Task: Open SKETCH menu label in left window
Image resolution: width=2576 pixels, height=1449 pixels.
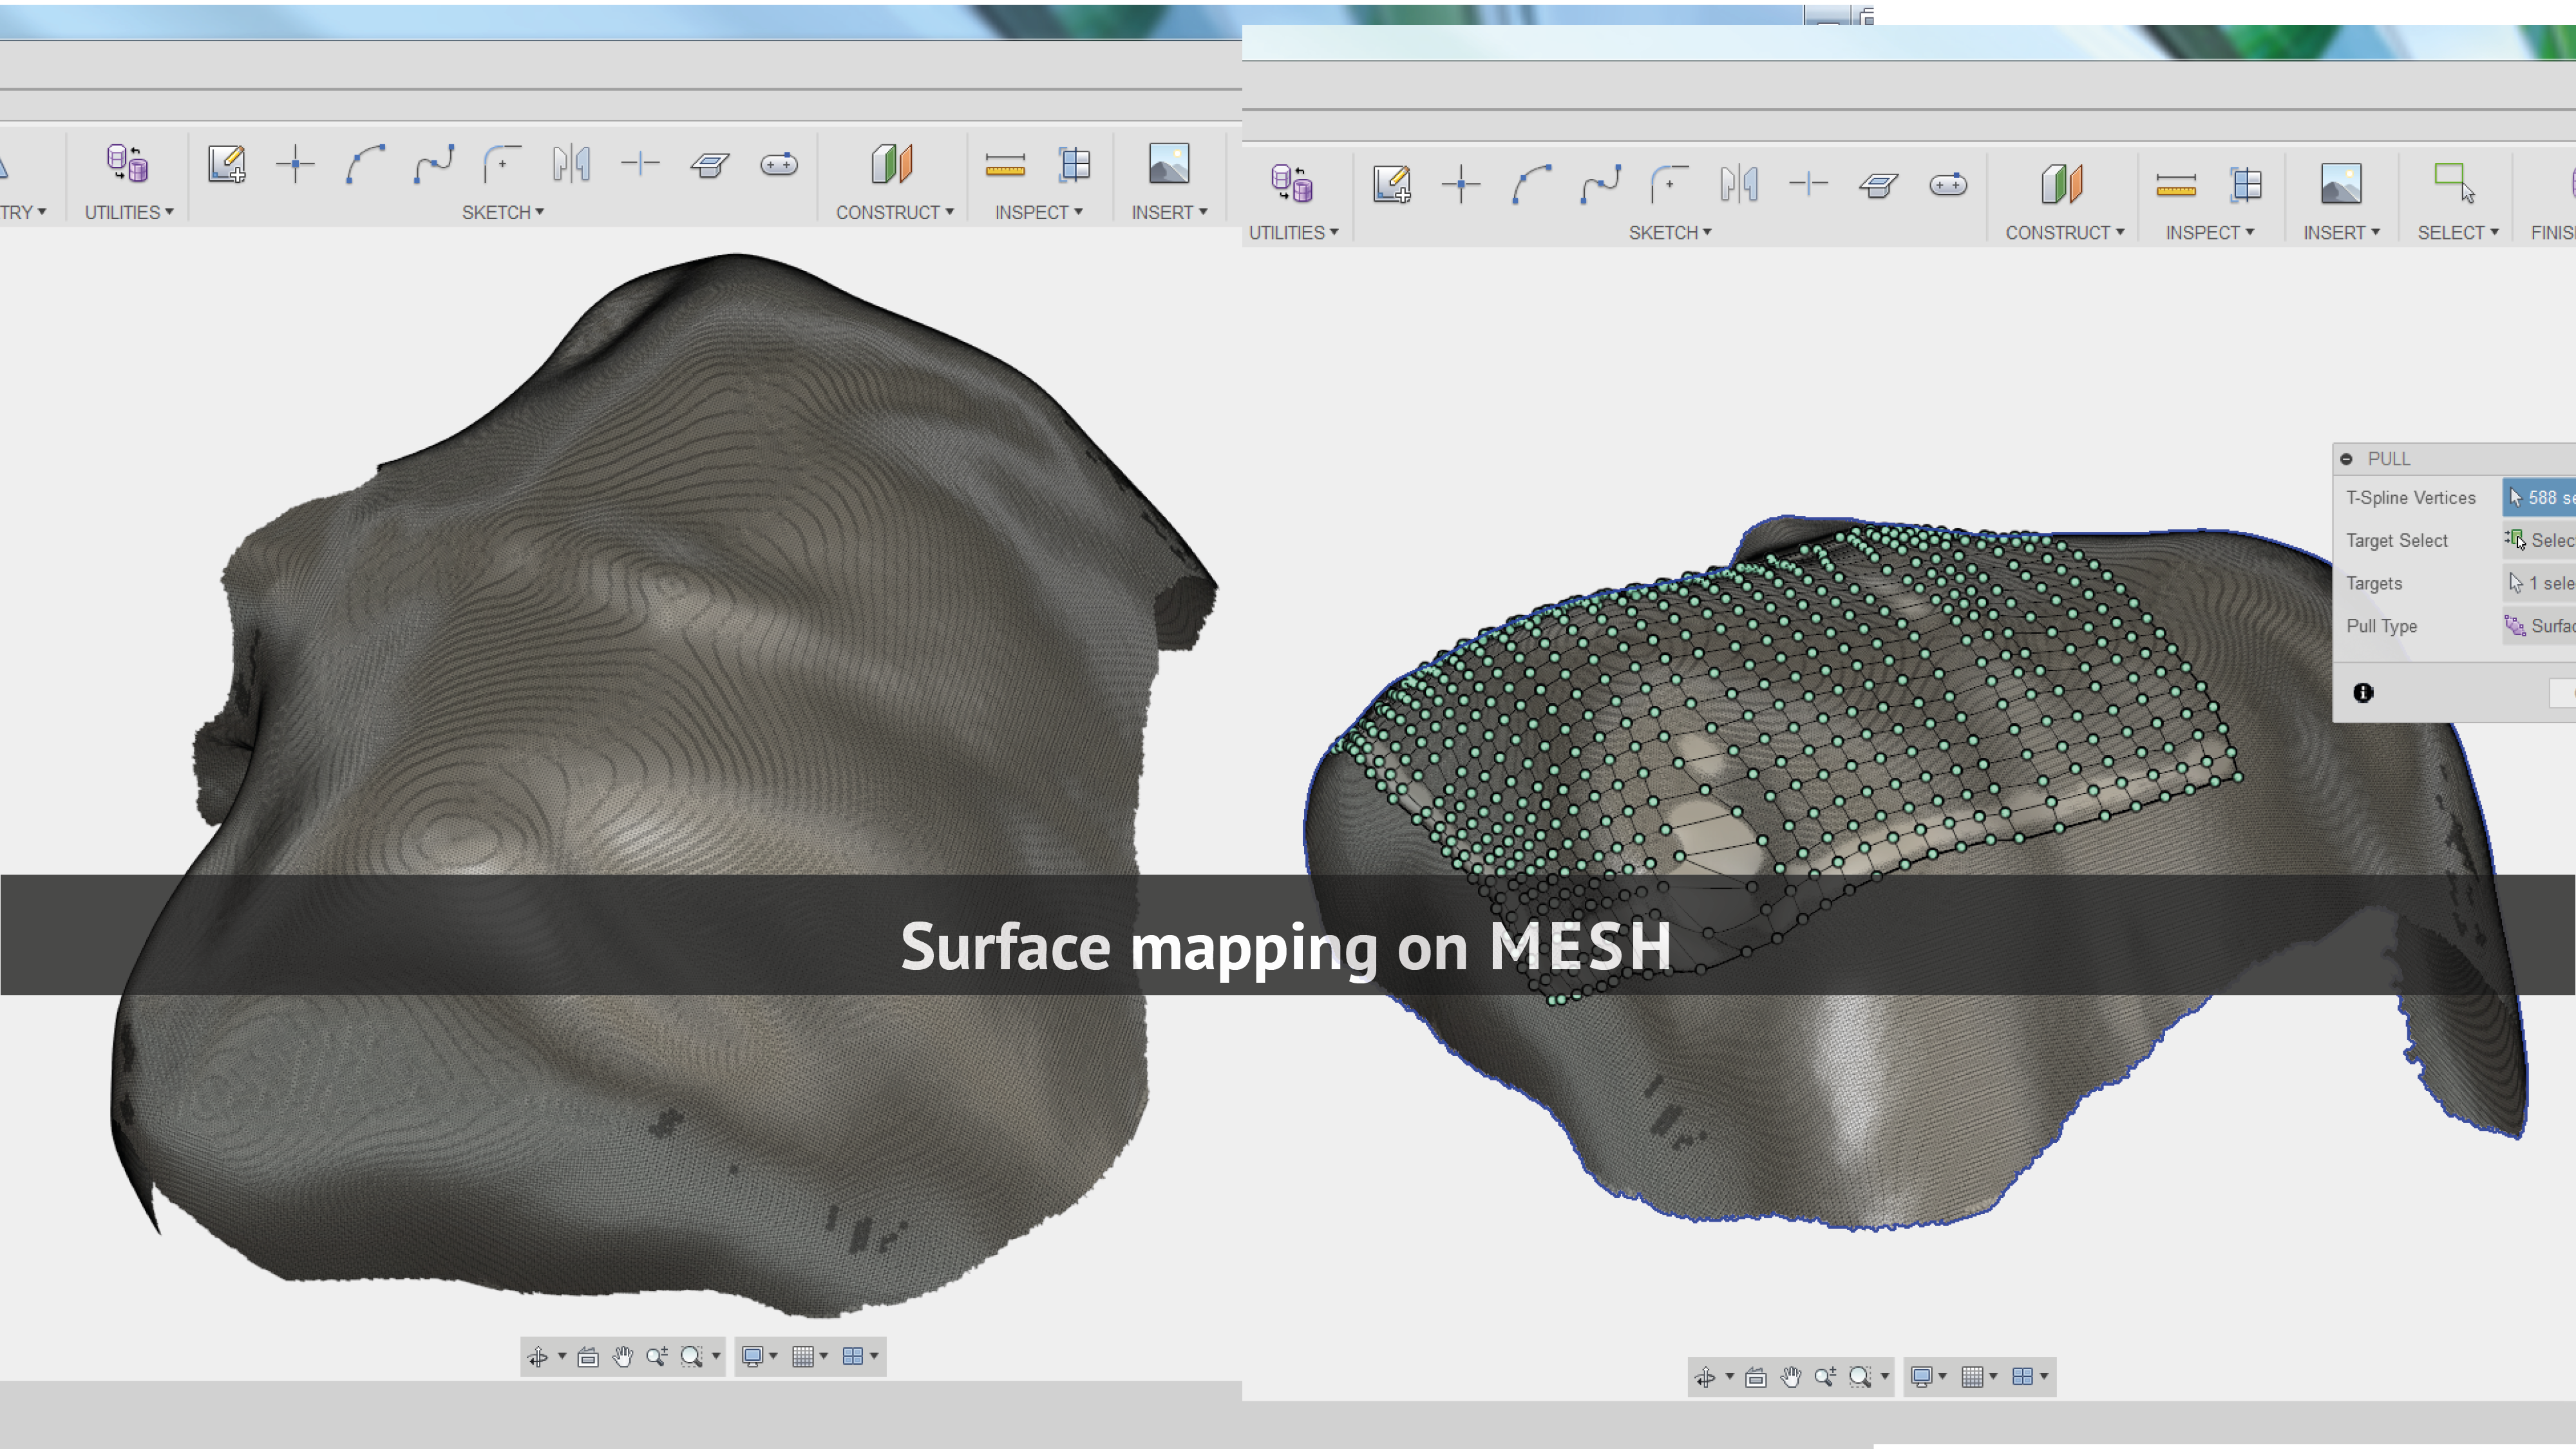Action: tap(503, 212)
